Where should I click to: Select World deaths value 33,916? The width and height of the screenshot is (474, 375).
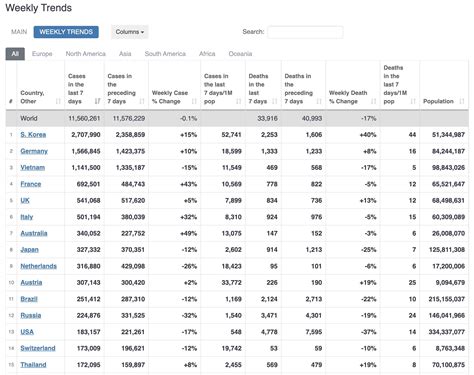pyautogui.click(x=267, y=118)
